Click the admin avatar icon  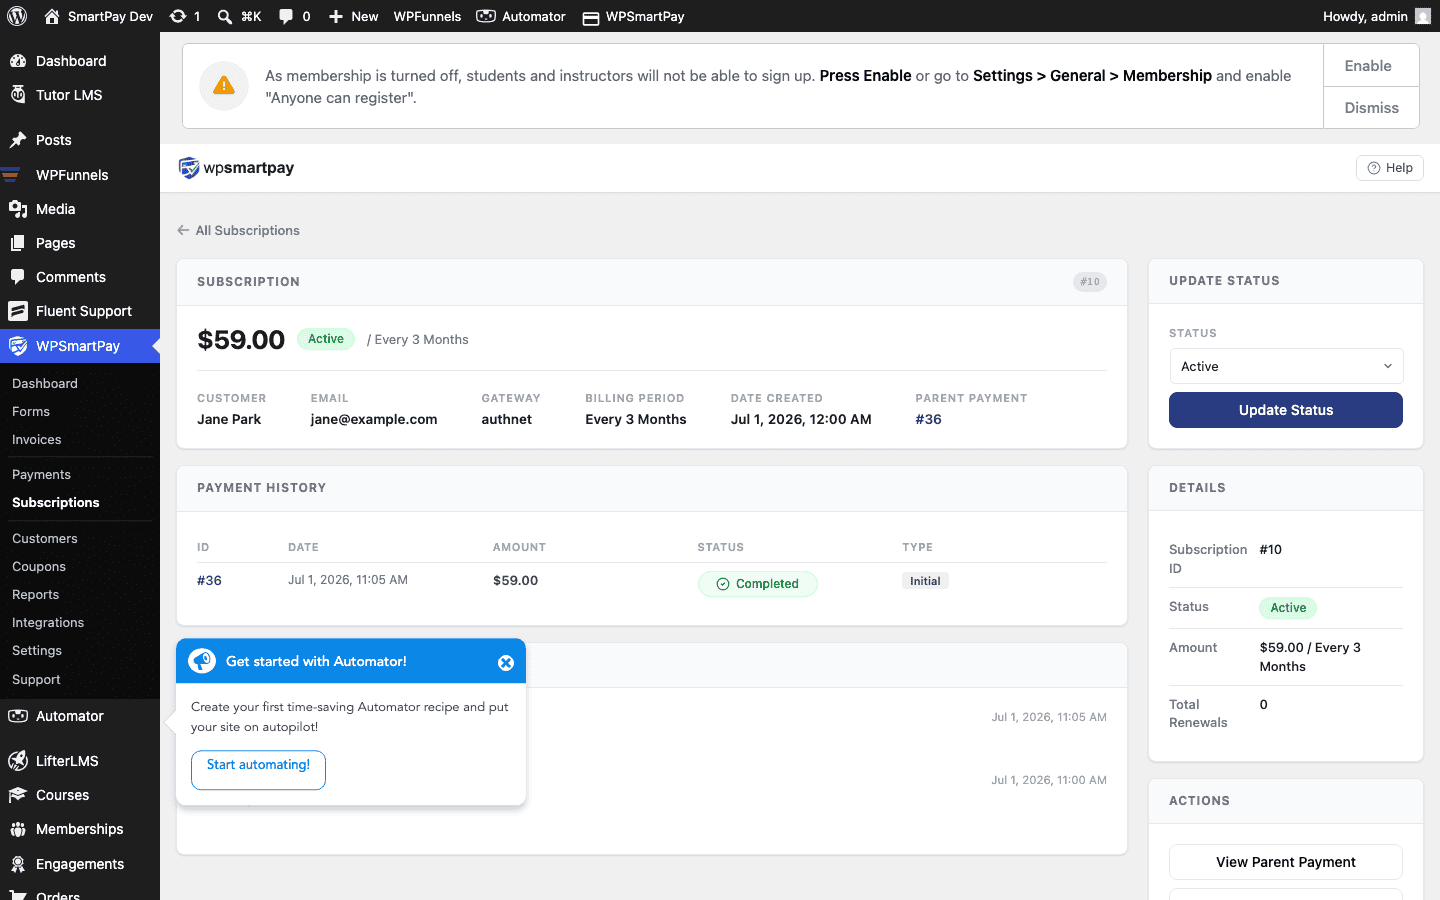click(1423, 16)
